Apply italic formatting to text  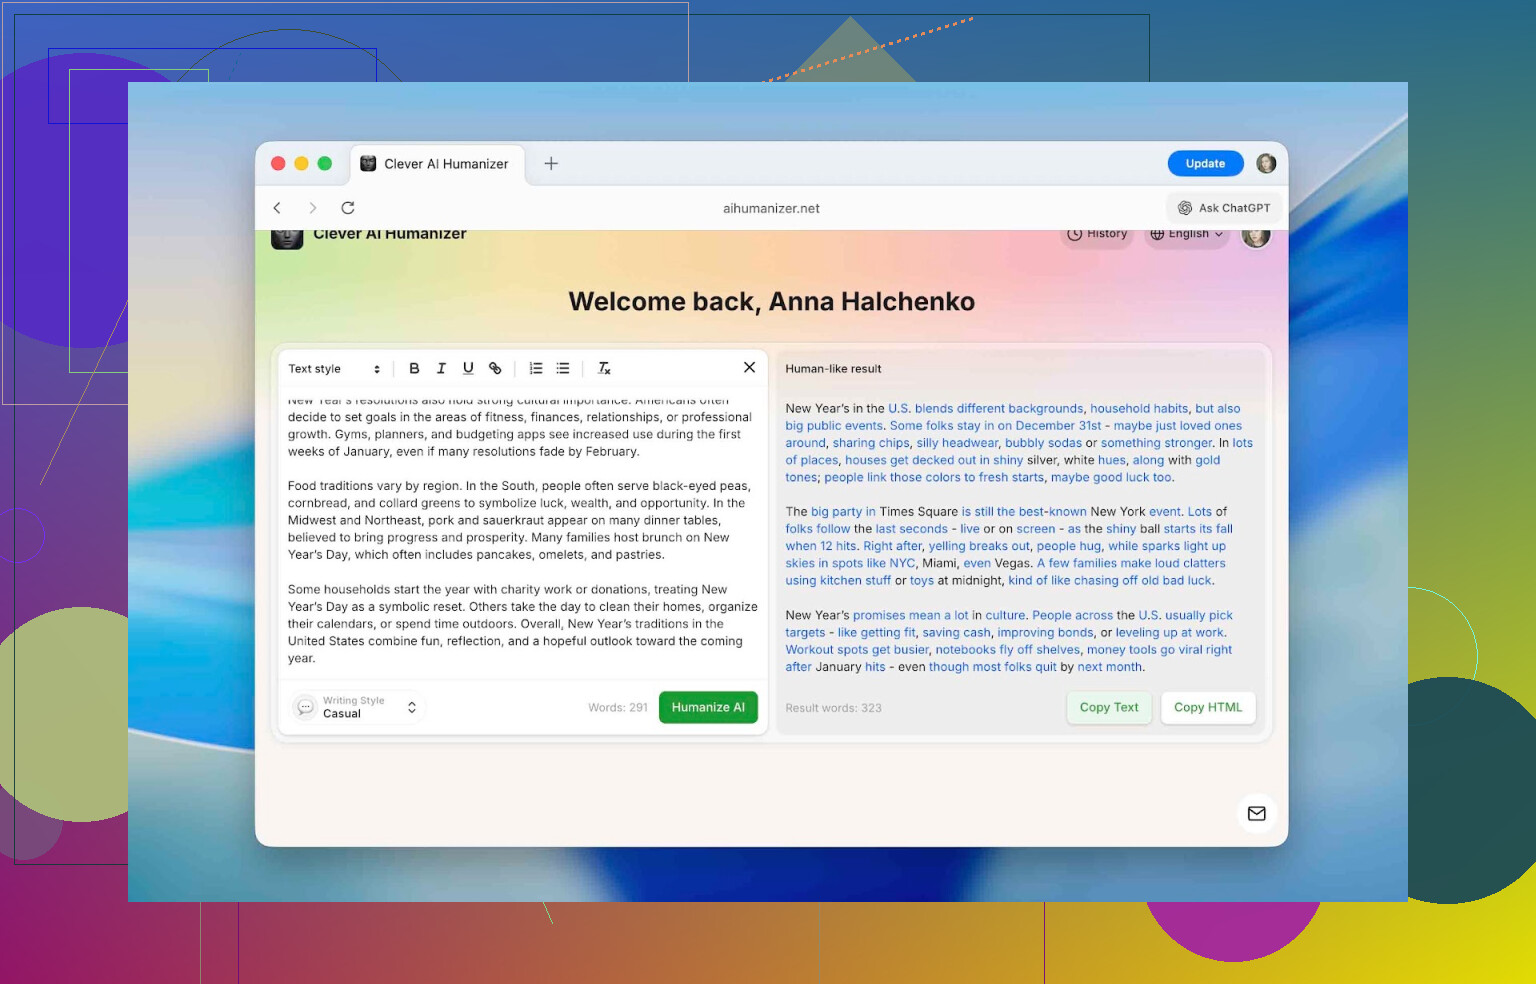pyautogui.click(x=441, y=368)
